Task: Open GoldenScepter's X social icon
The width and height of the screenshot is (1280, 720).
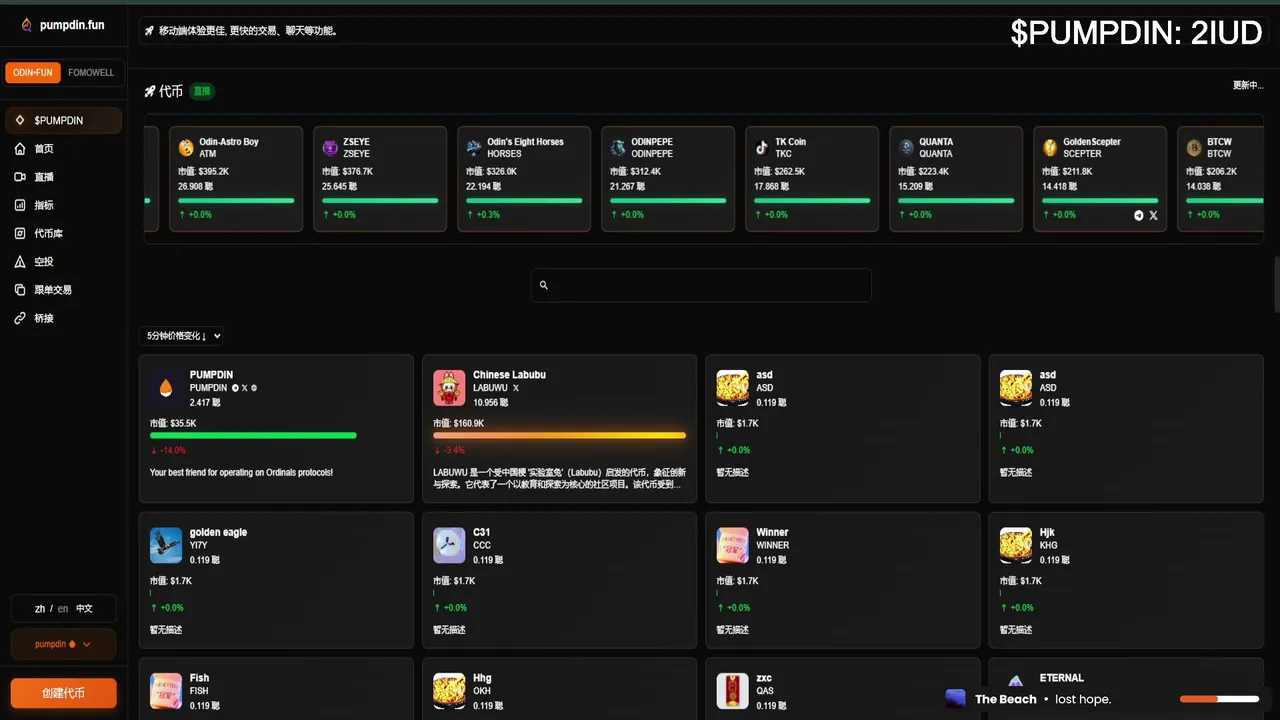Action: pos(1153,215)
